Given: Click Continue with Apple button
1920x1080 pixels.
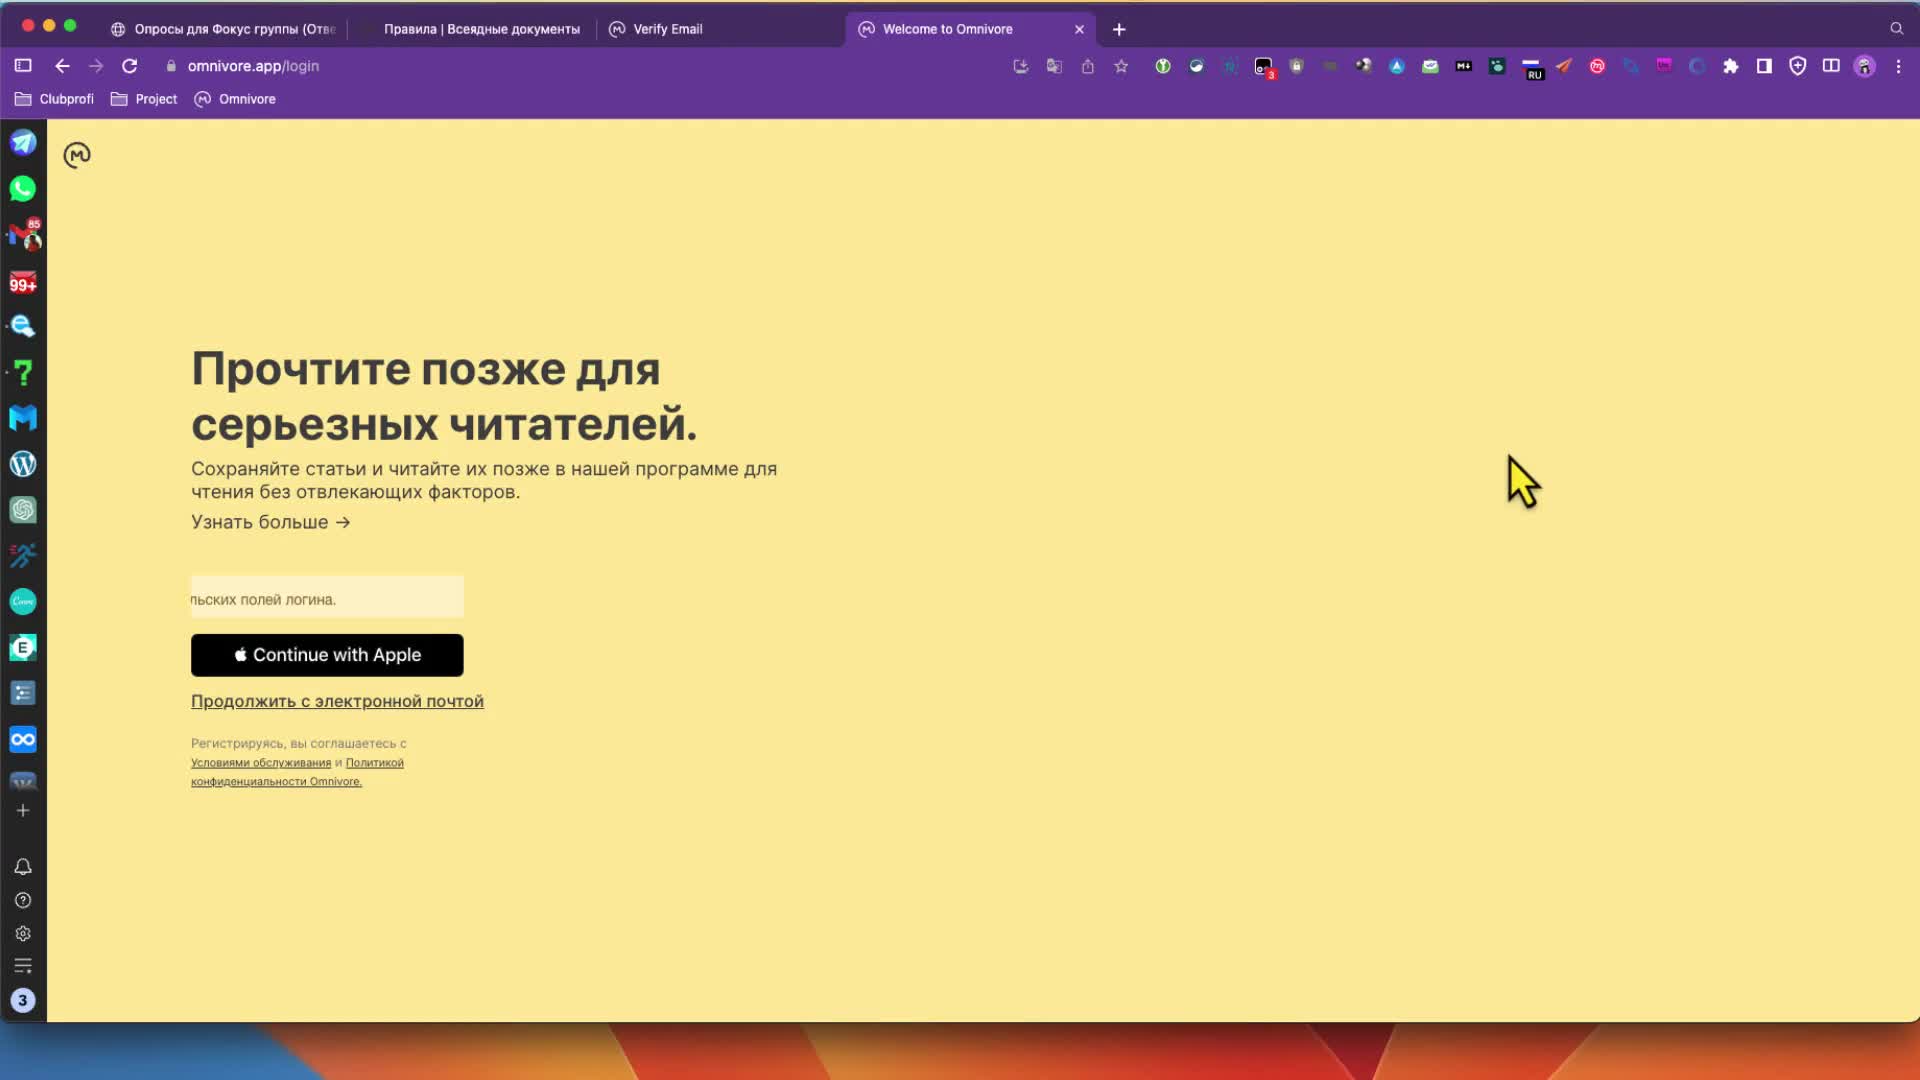Looking at the screenshot, I should (x=327, y=655).
